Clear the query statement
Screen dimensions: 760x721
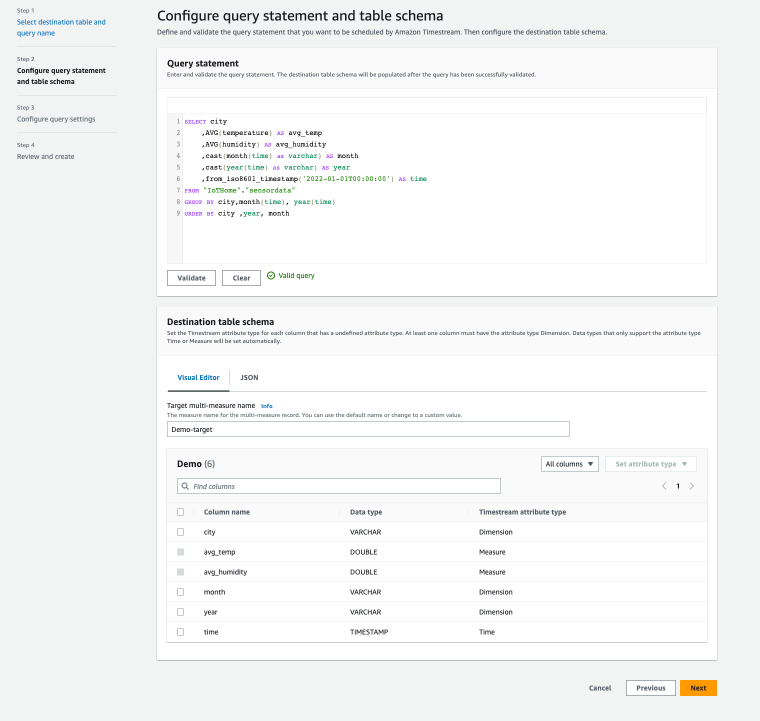tap(241, 278)
